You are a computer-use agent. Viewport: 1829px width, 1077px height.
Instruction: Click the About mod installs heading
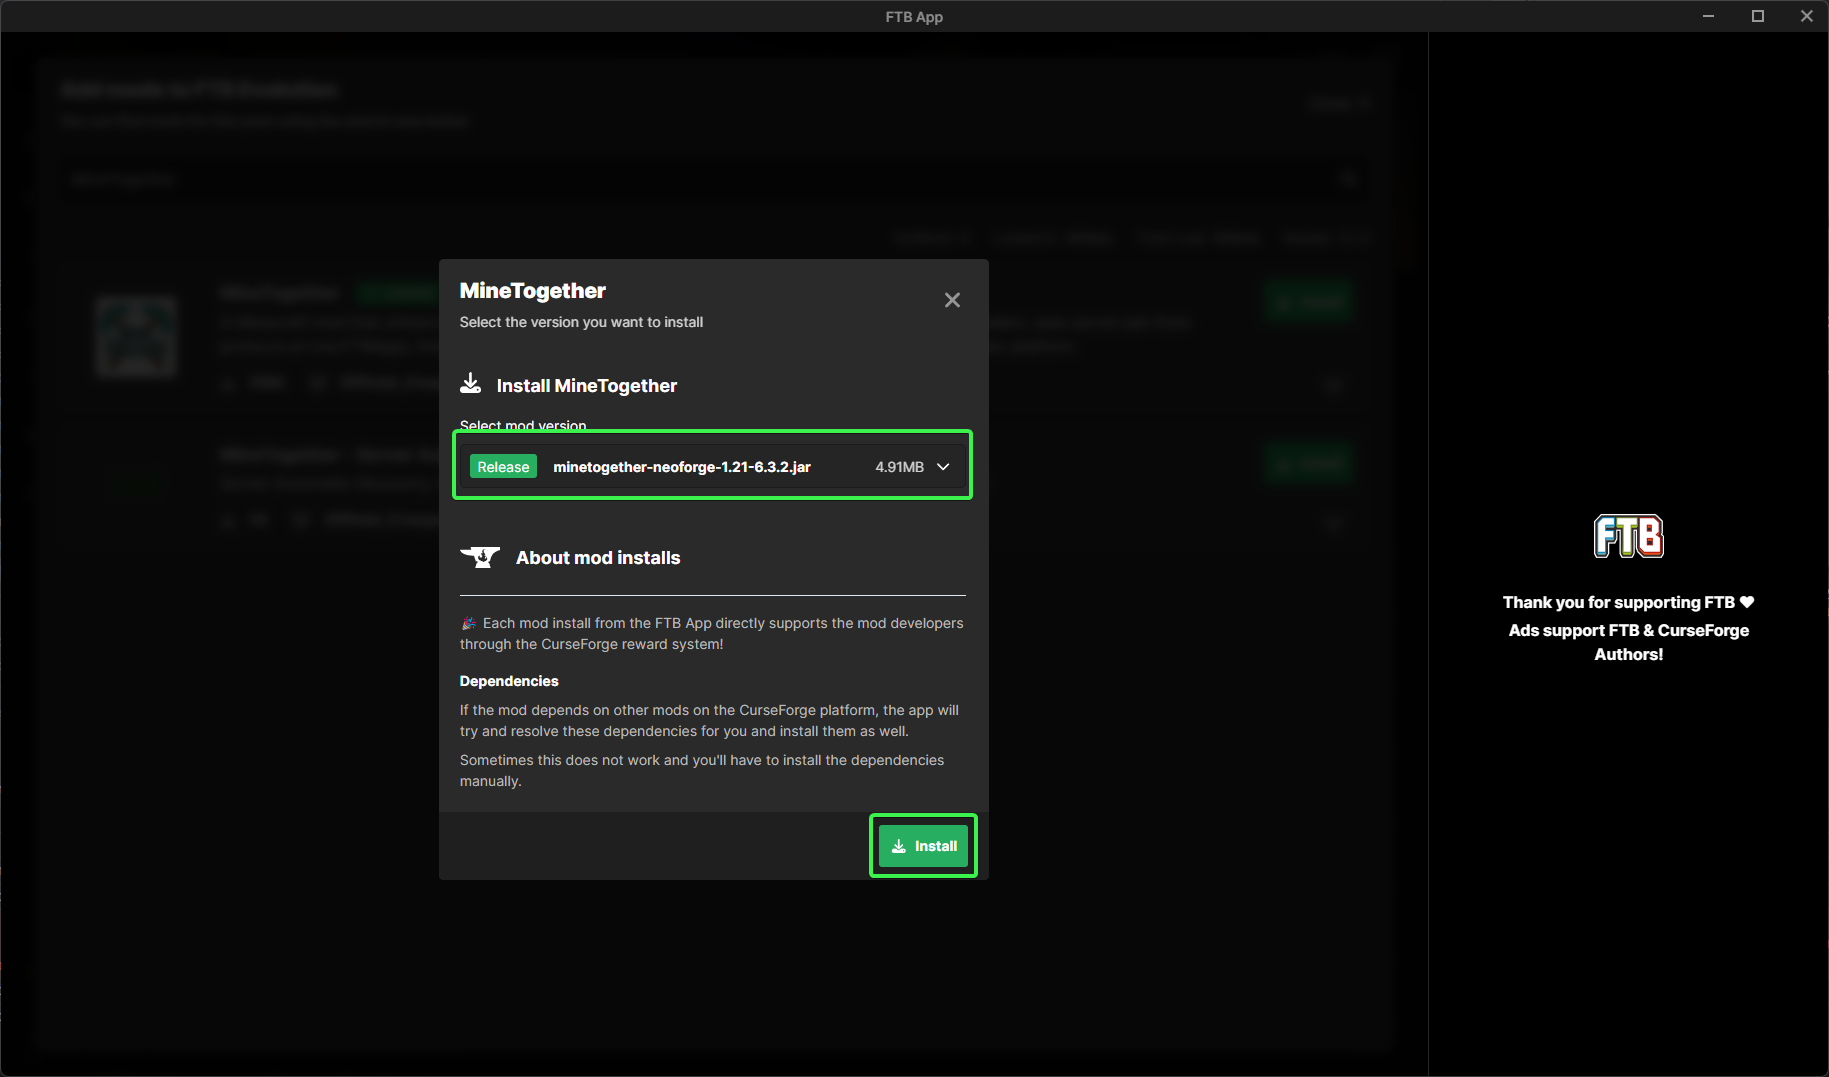click(x=598, y=558)
